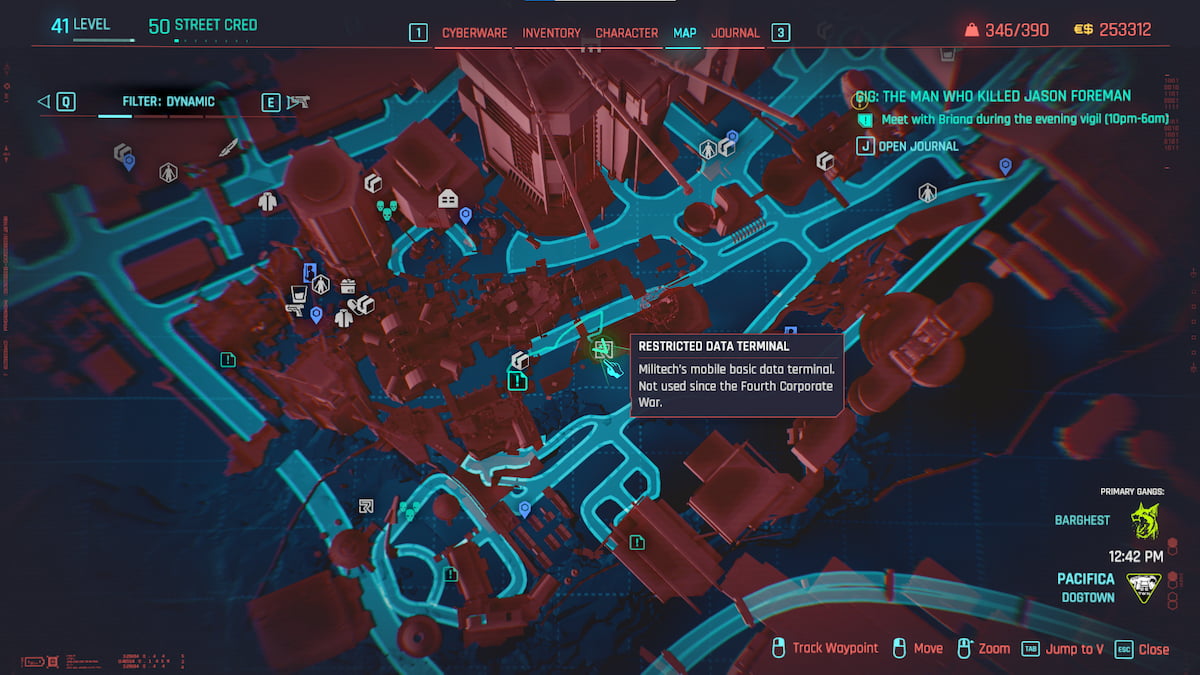Screen dimensions: 1200x675
Task: Select the apartment house icon on the map
Action: (448, 198)
